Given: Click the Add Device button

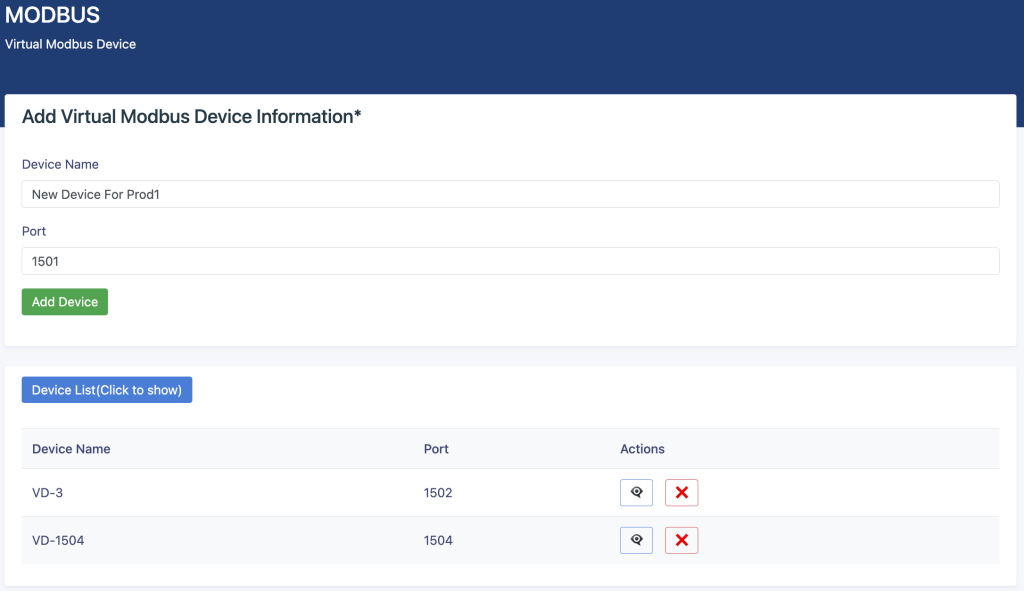Looking at the screenshot, I should 65,302.
